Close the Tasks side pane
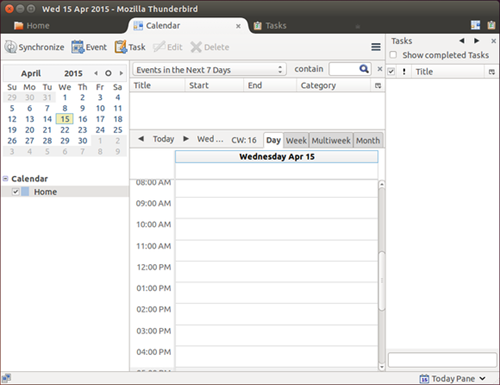 coord(493,41)
